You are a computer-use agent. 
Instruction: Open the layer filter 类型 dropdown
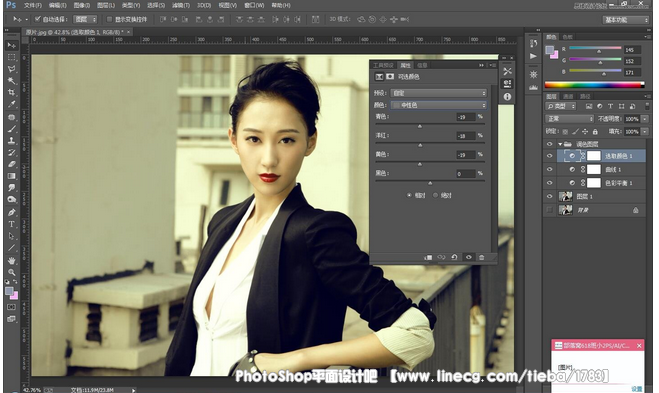(x=561, y=106)
